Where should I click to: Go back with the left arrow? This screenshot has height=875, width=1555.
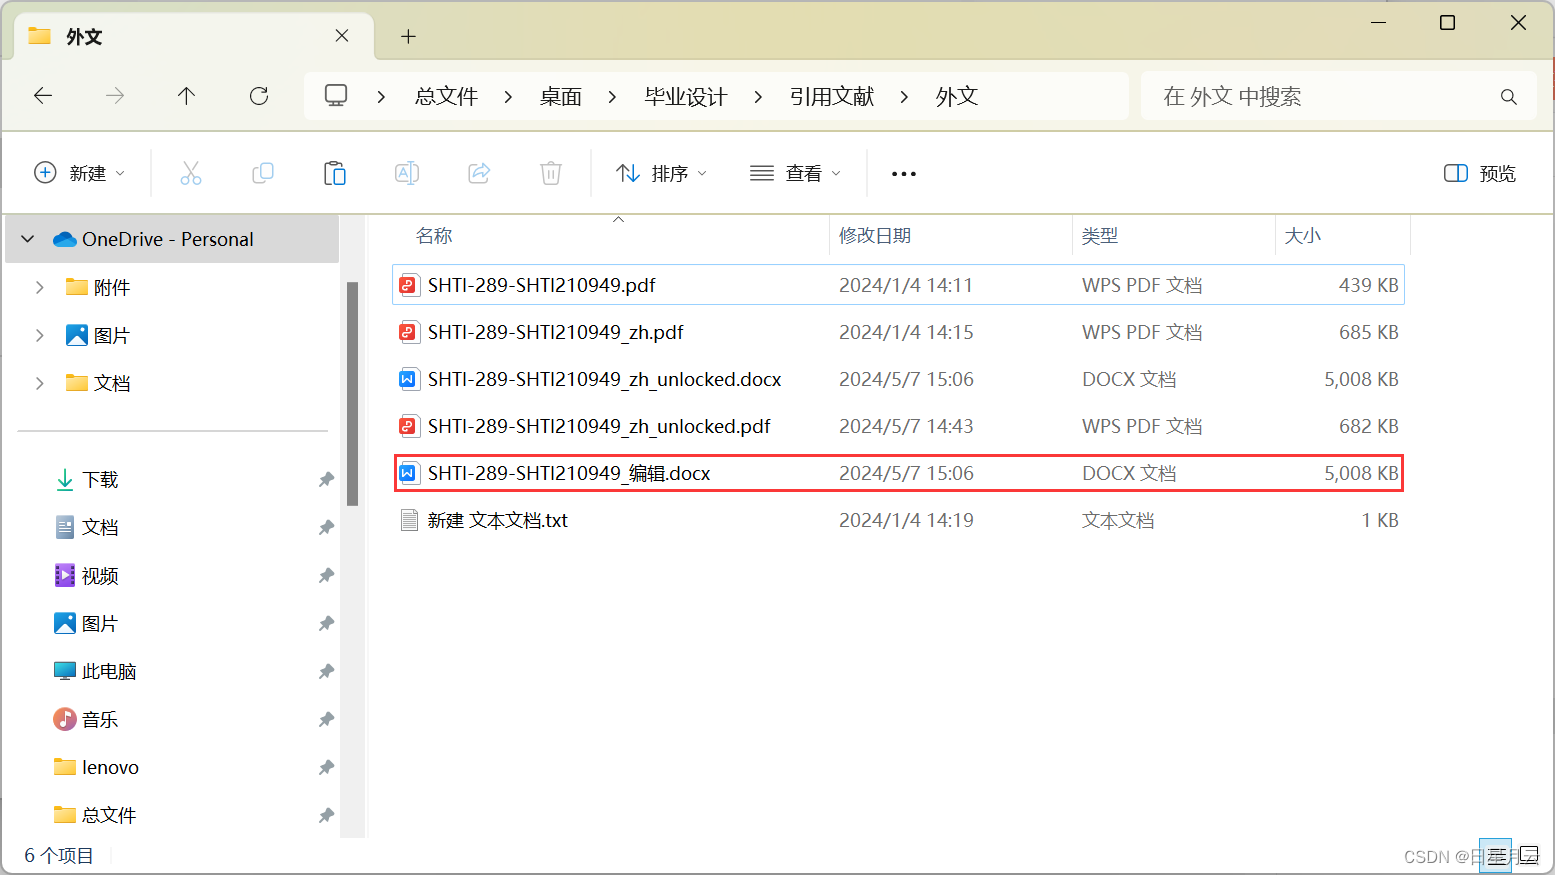[43, 96]
